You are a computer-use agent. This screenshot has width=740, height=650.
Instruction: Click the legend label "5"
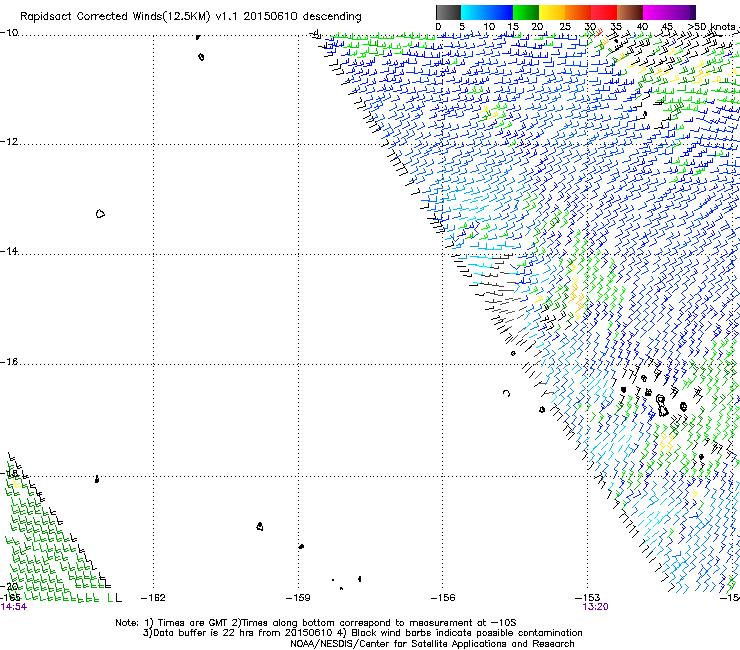click(462, 27)
